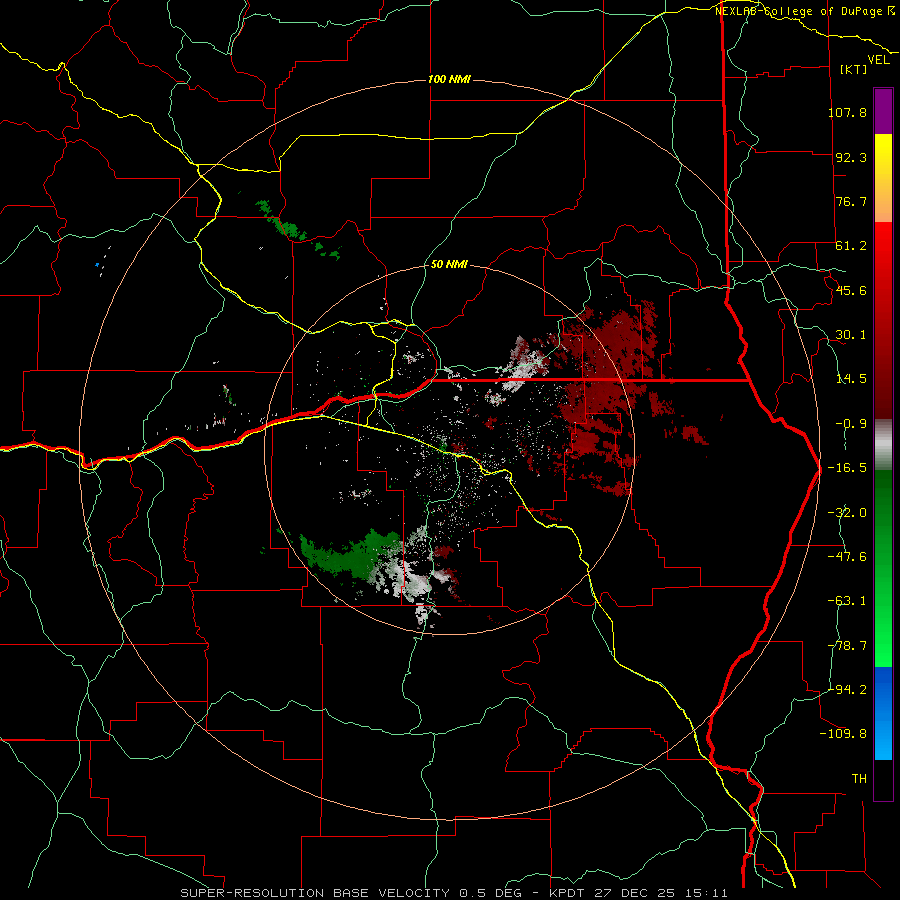Screen dimensions: 900x900
Task: Click the 50 NMI range ring label
Action: [x=449, y=265]
